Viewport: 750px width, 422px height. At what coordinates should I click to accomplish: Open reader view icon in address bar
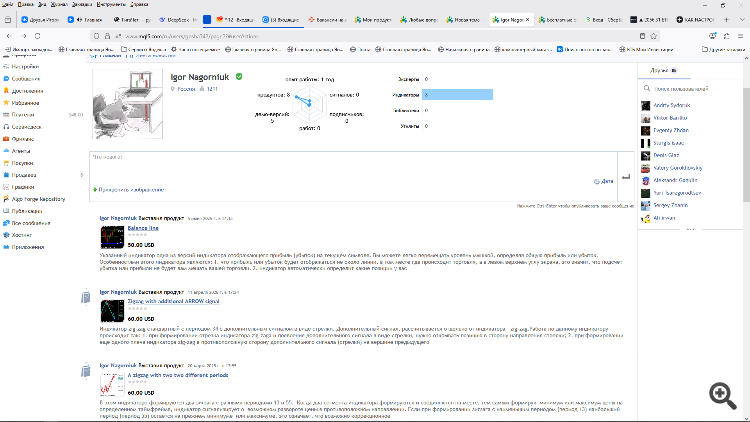point(642,36)
